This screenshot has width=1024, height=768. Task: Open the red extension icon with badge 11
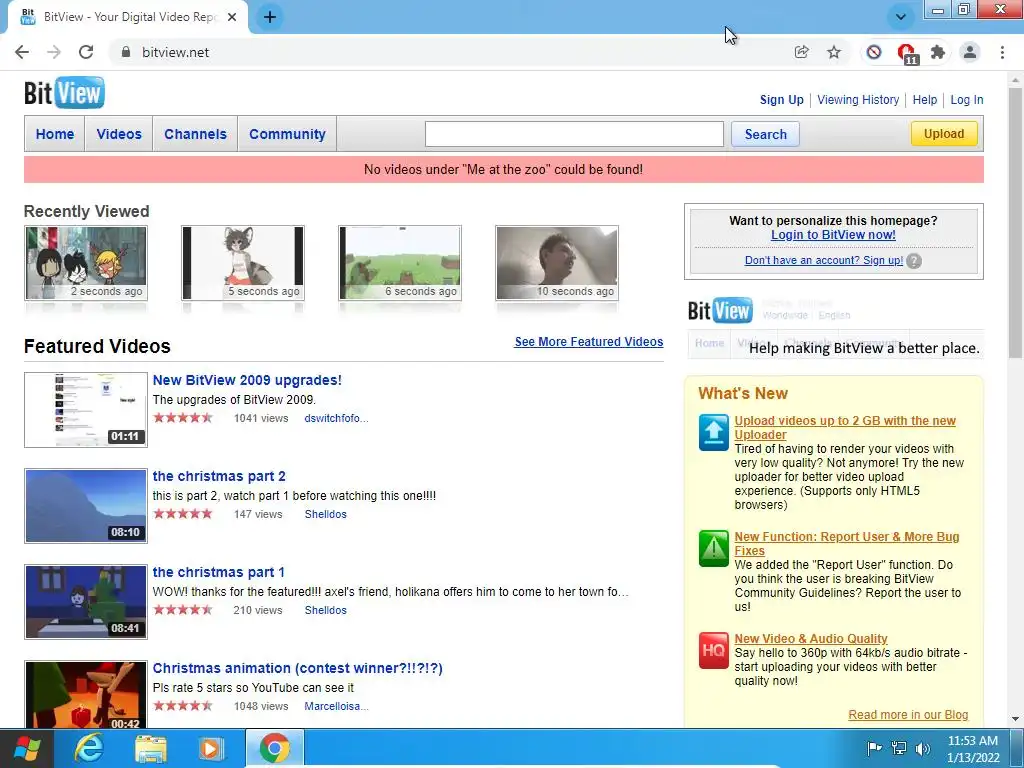(906, 53)
